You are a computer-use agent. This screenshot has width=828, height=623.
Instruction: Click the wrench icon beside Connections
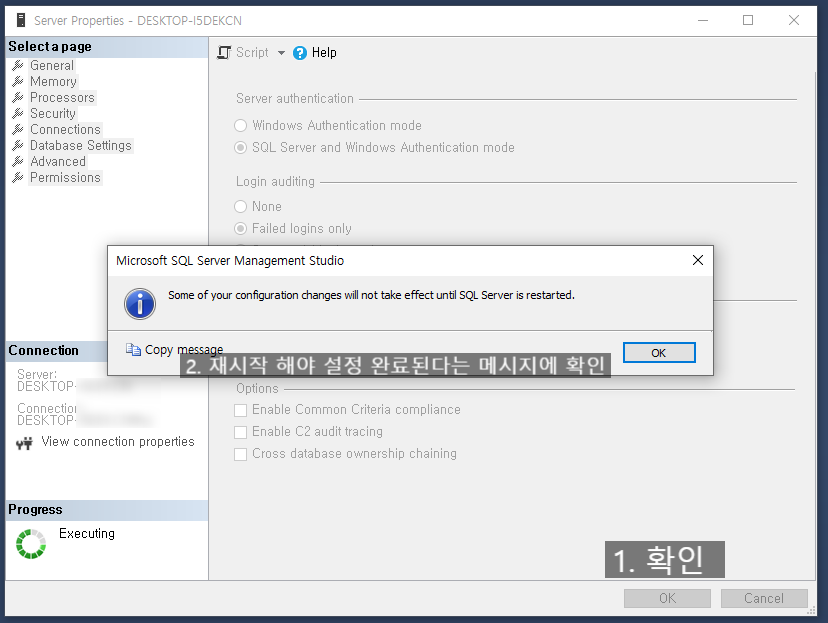click(18, 129)
